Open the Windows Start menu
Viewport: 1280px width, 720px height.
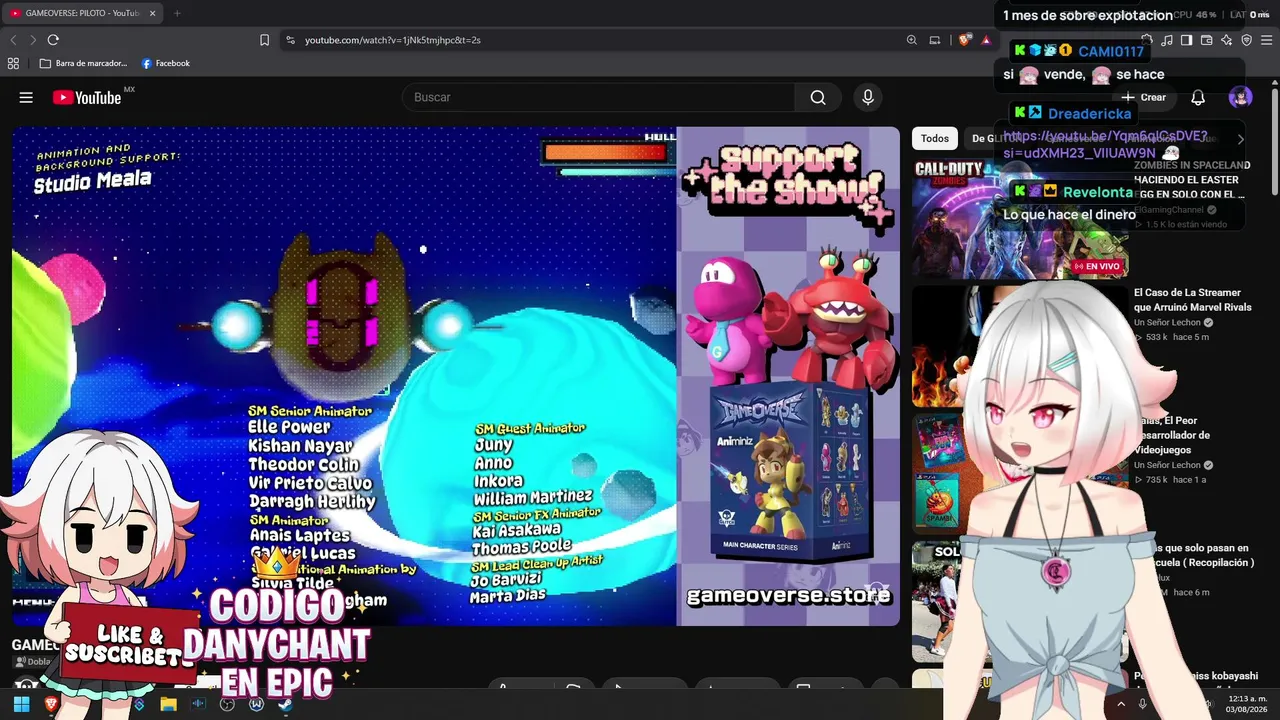point(21,704)
